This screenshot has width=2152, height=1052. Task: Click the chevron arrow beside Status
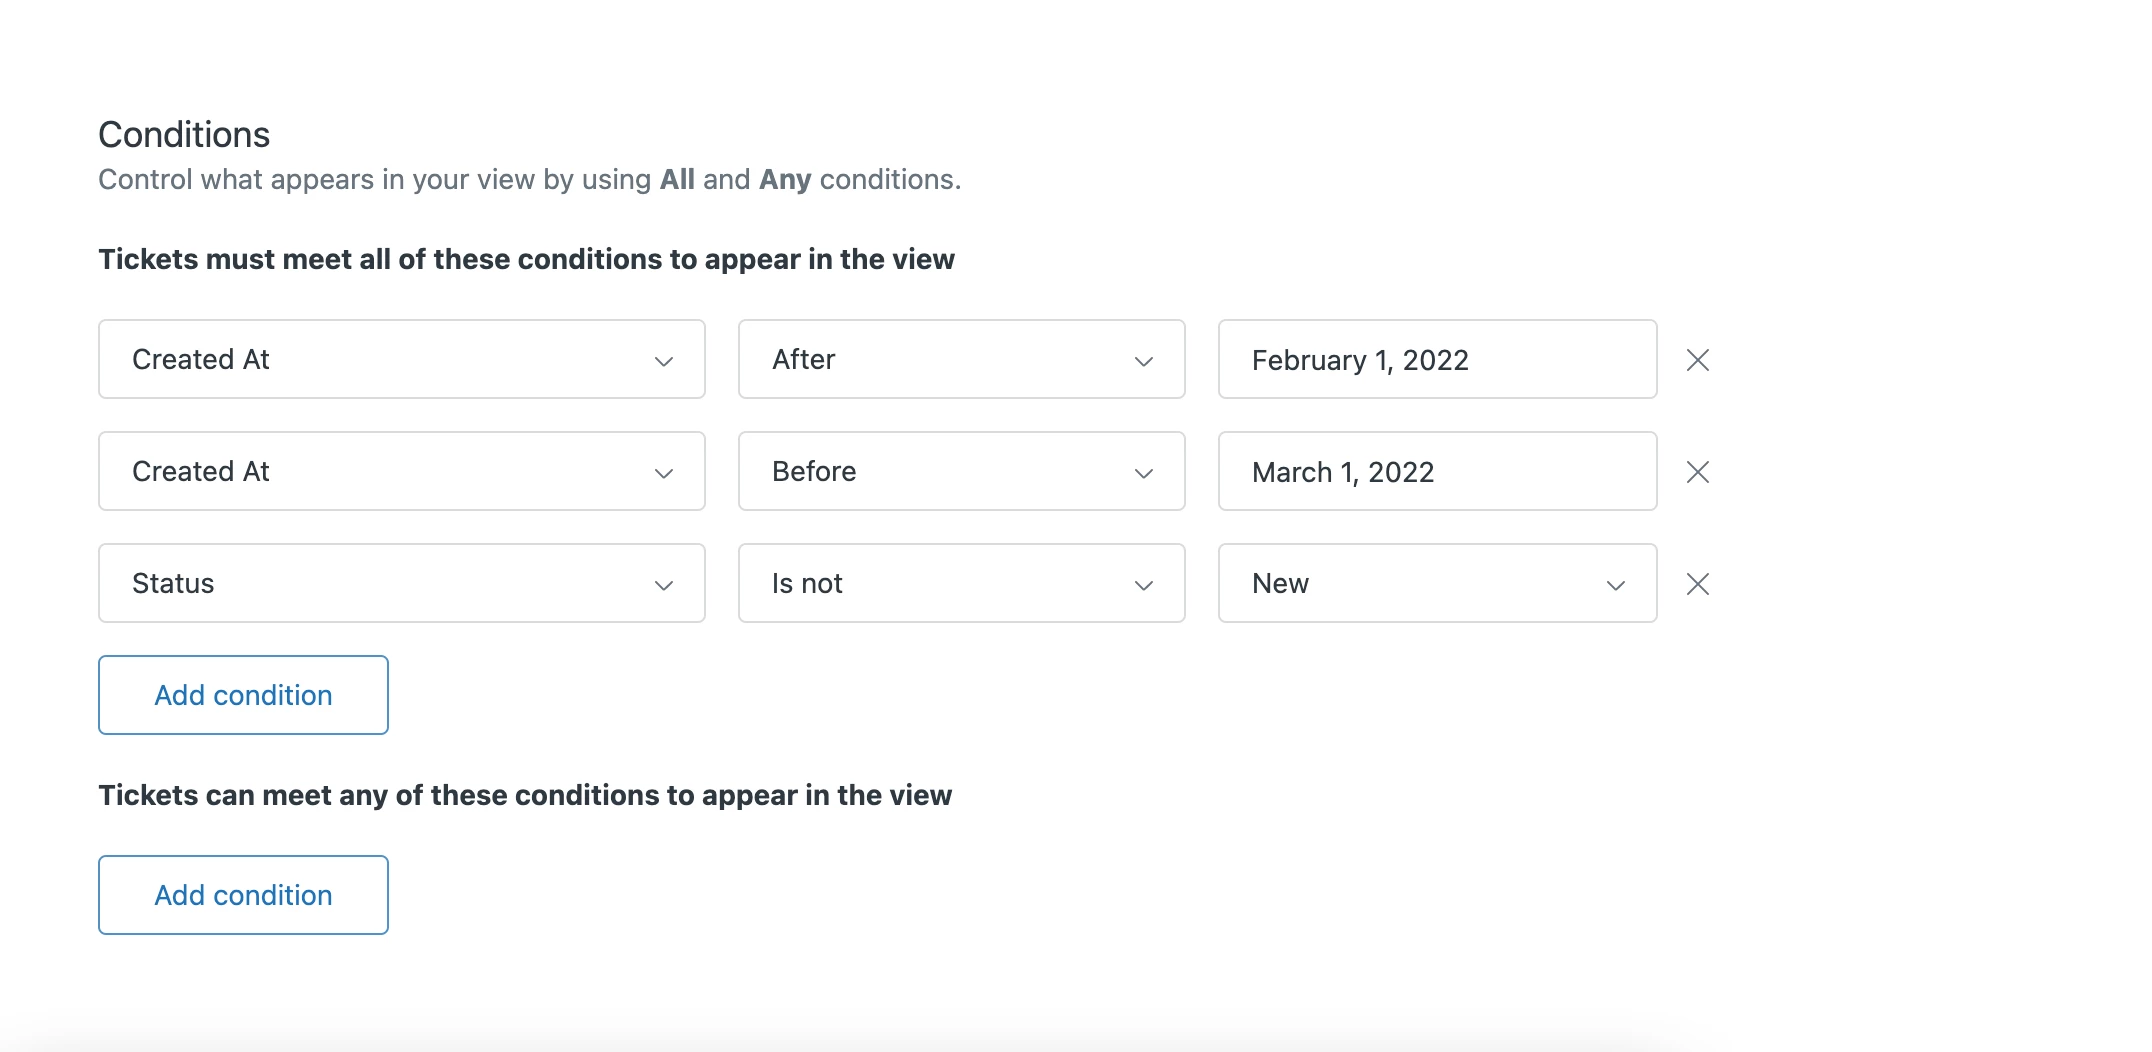click(664, 585)
